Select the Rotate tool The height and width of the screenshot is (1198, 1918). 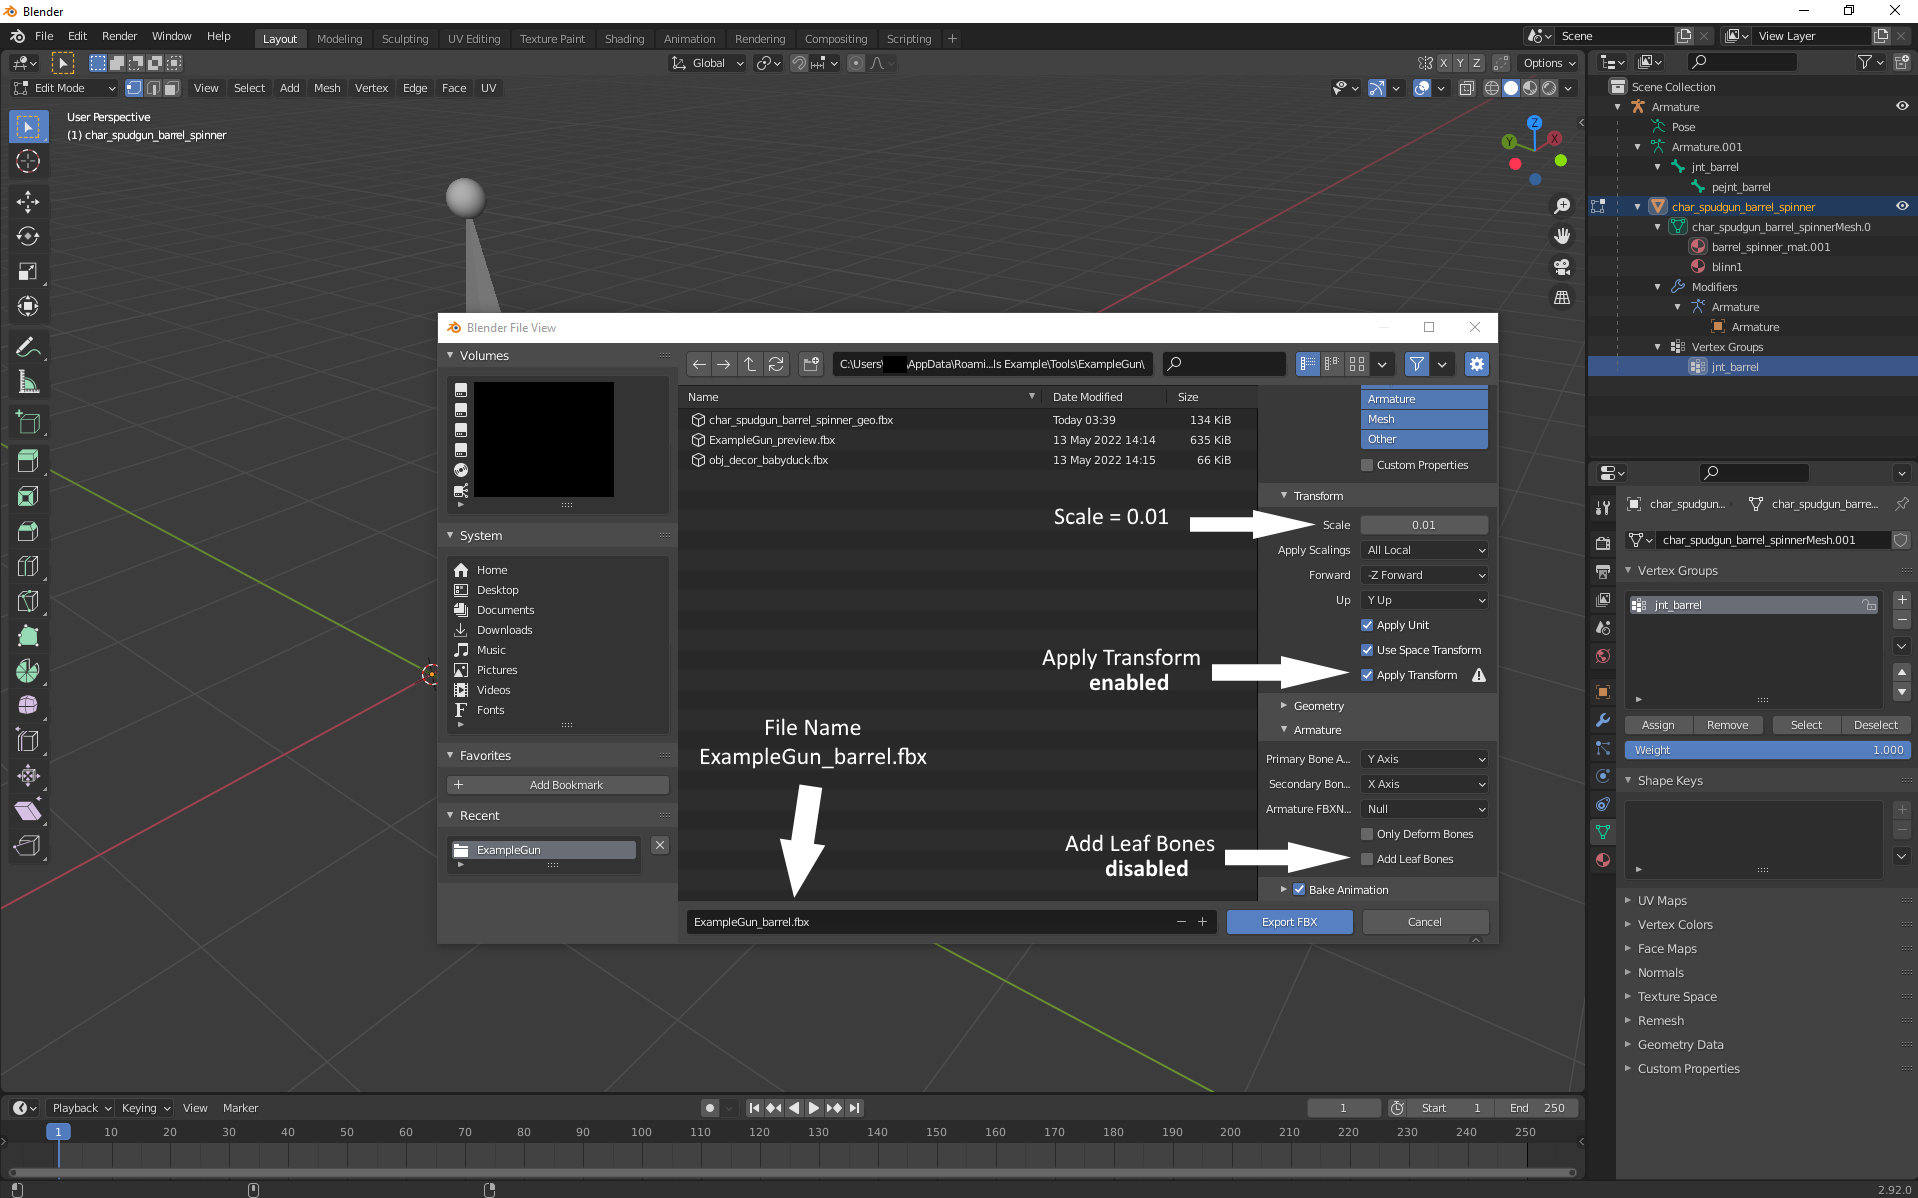pos(28,237)
